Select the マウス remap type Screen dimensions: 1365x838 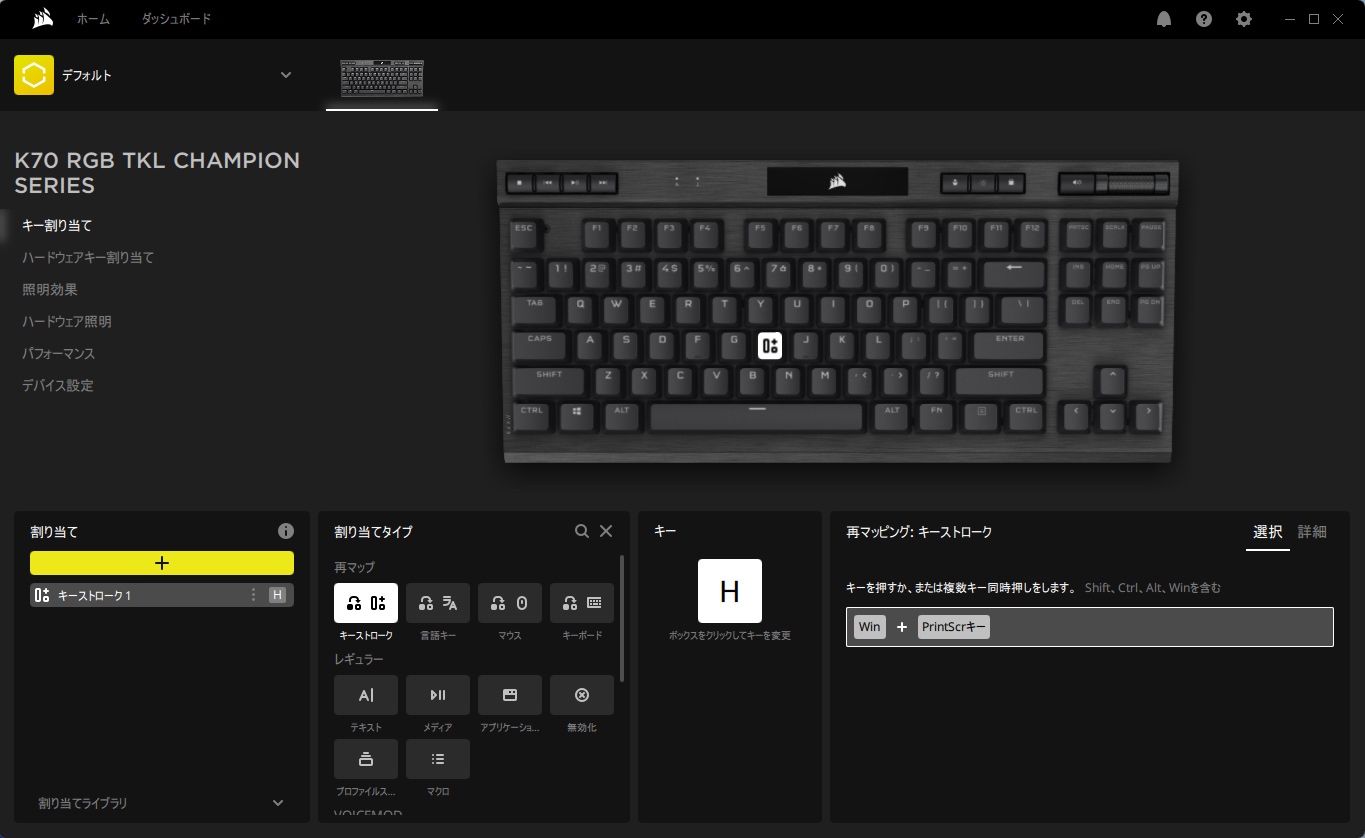pos(510,603)
